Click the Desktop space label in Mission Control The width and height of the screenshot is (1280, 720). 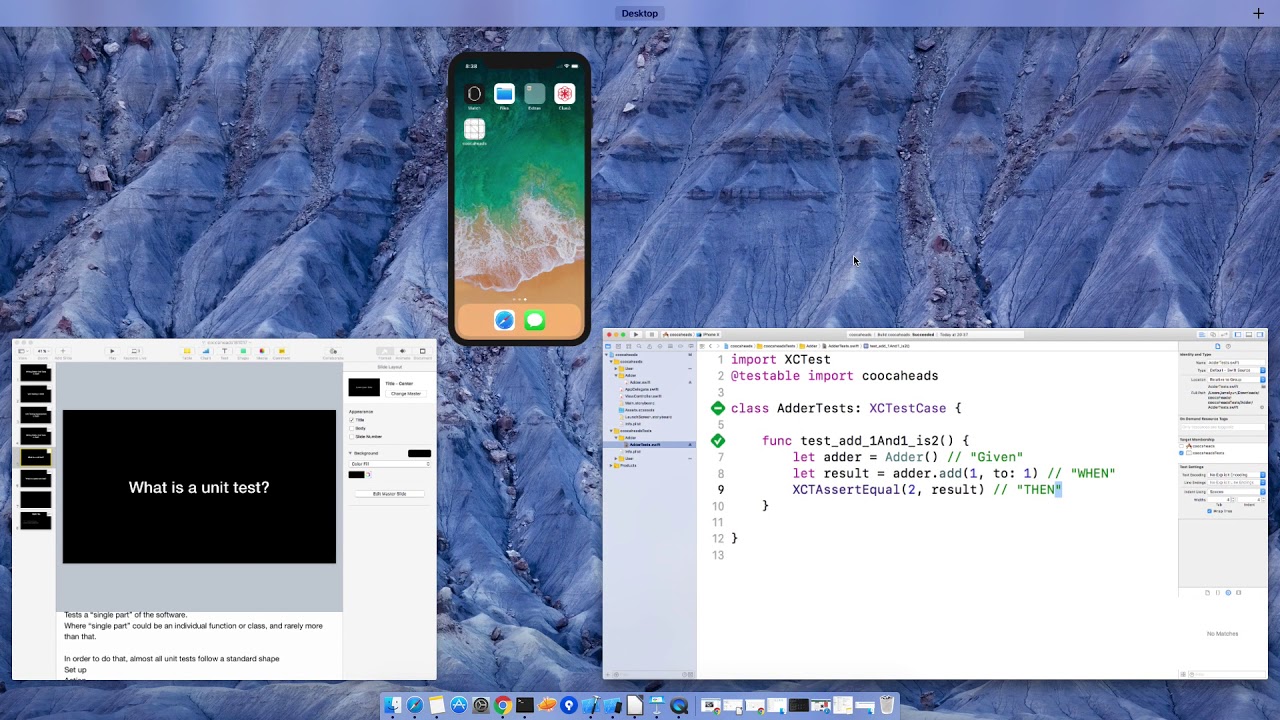pyautogui.click(x=639, y=13)
